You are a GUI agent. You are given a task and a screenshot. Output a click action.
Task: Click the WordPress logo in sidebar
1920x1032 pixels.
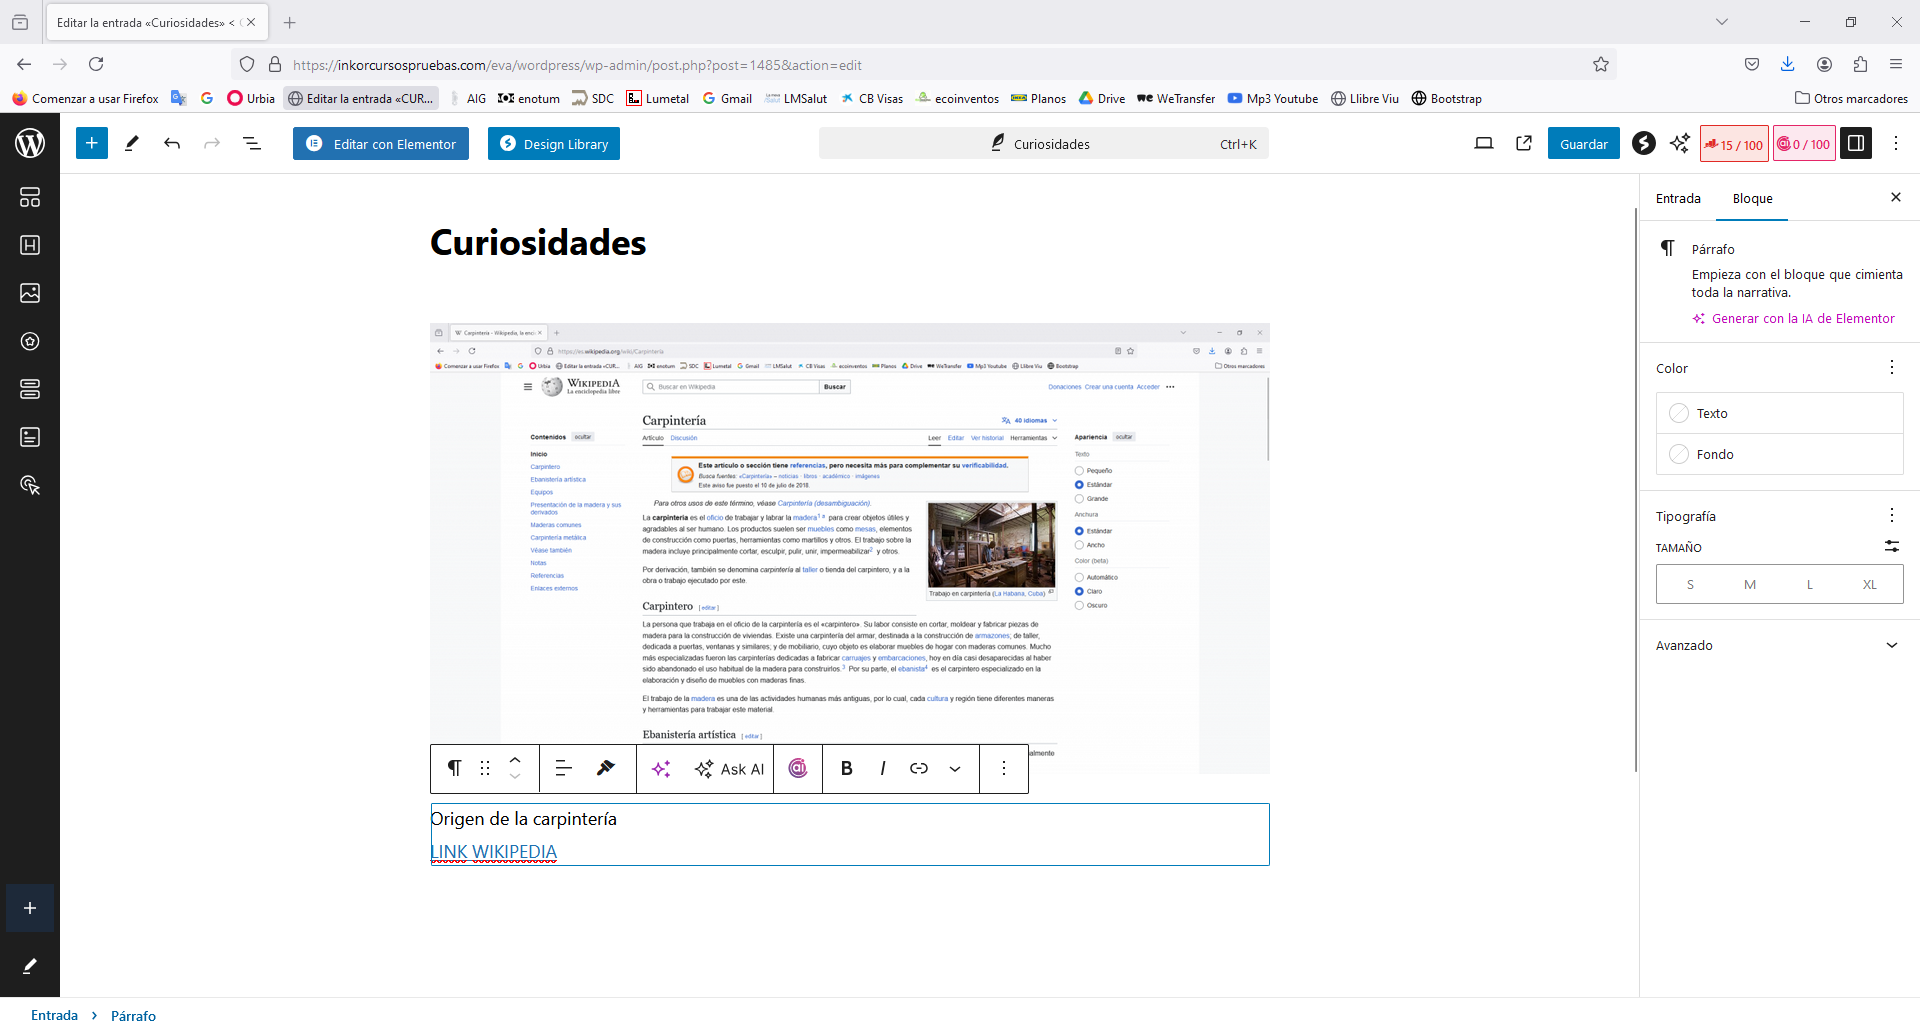pyautogui.click(x=30, y=144)
